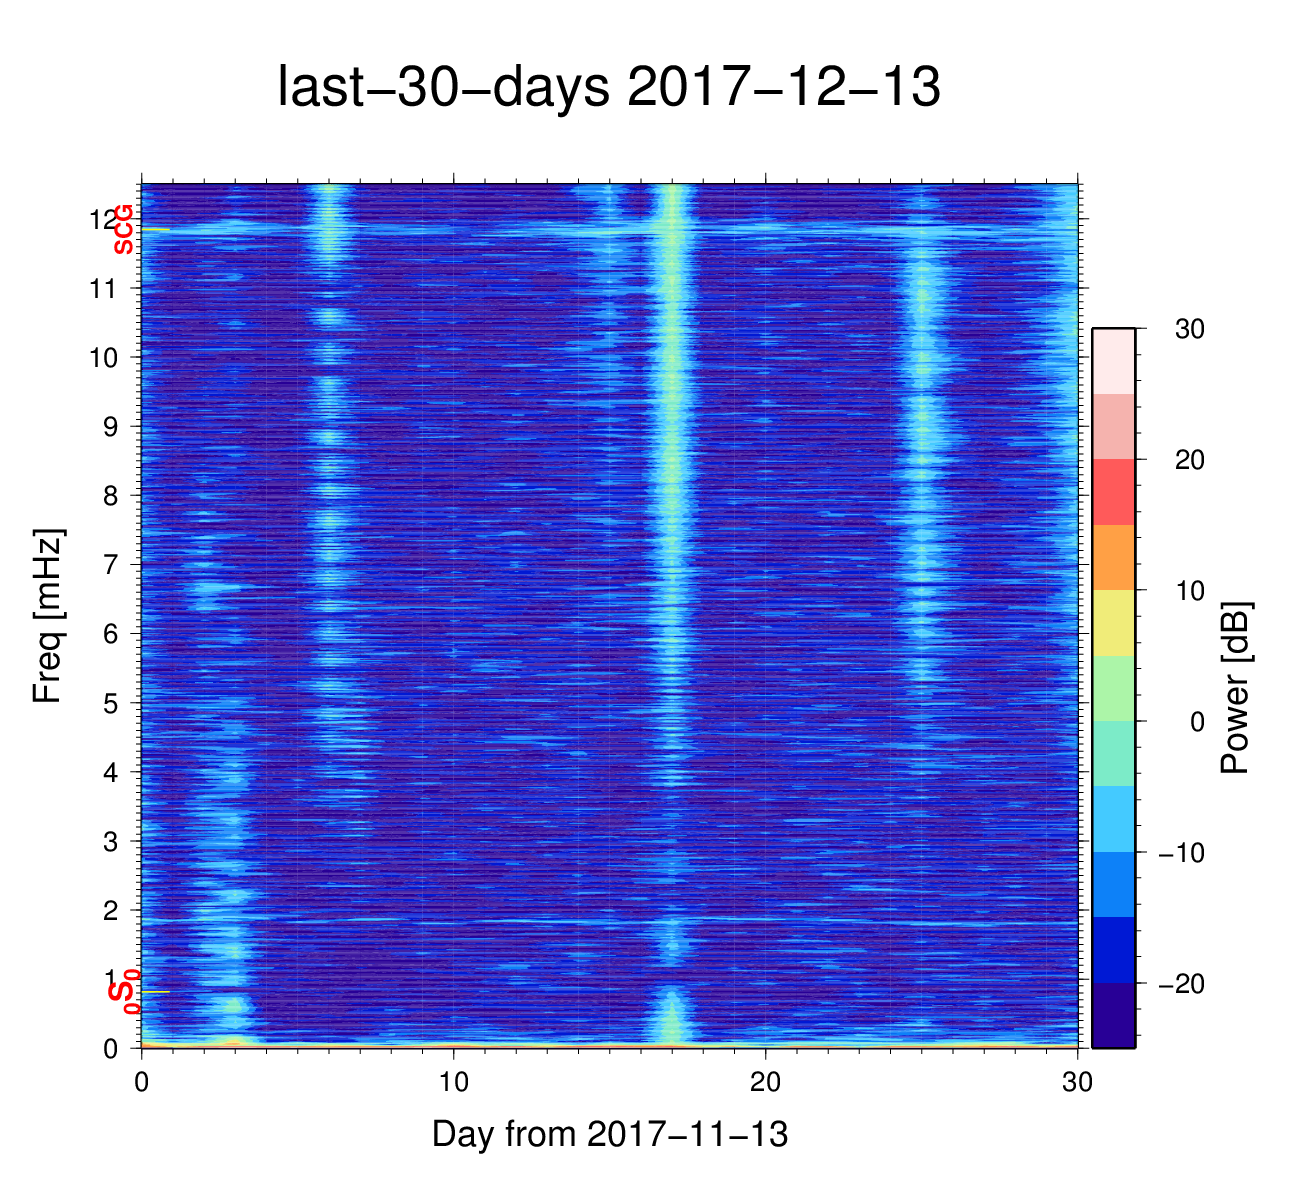Click the red swatch in the colorbar
This screenshot has width=1290, height=1190.
(1113, 492)
